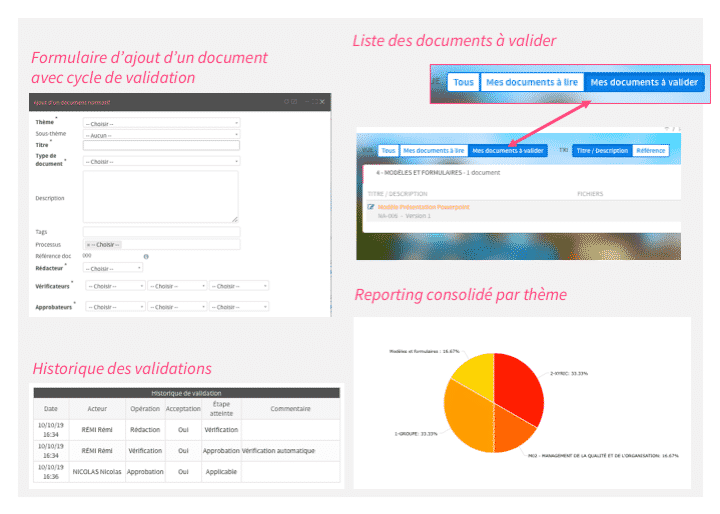Click the circular refresh icon in the dialog header
720x514 pixels.
(x=287, y=102)
